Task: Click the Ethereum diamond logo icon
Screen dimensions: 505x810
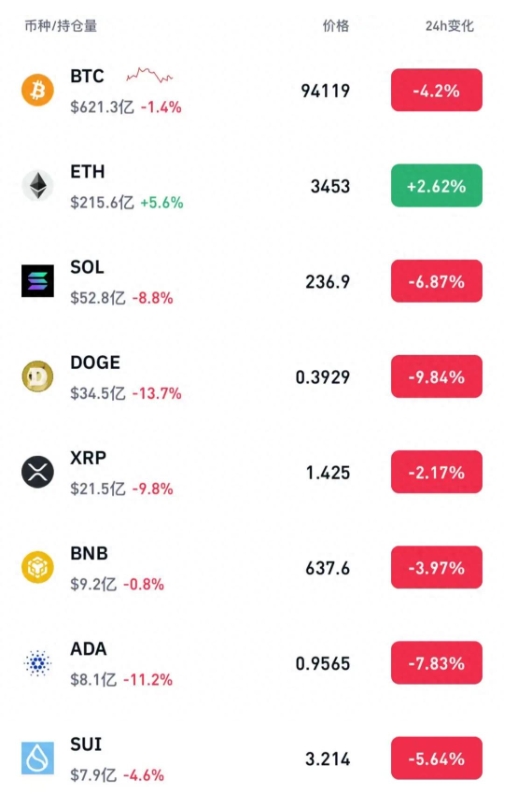Action: 37,185
